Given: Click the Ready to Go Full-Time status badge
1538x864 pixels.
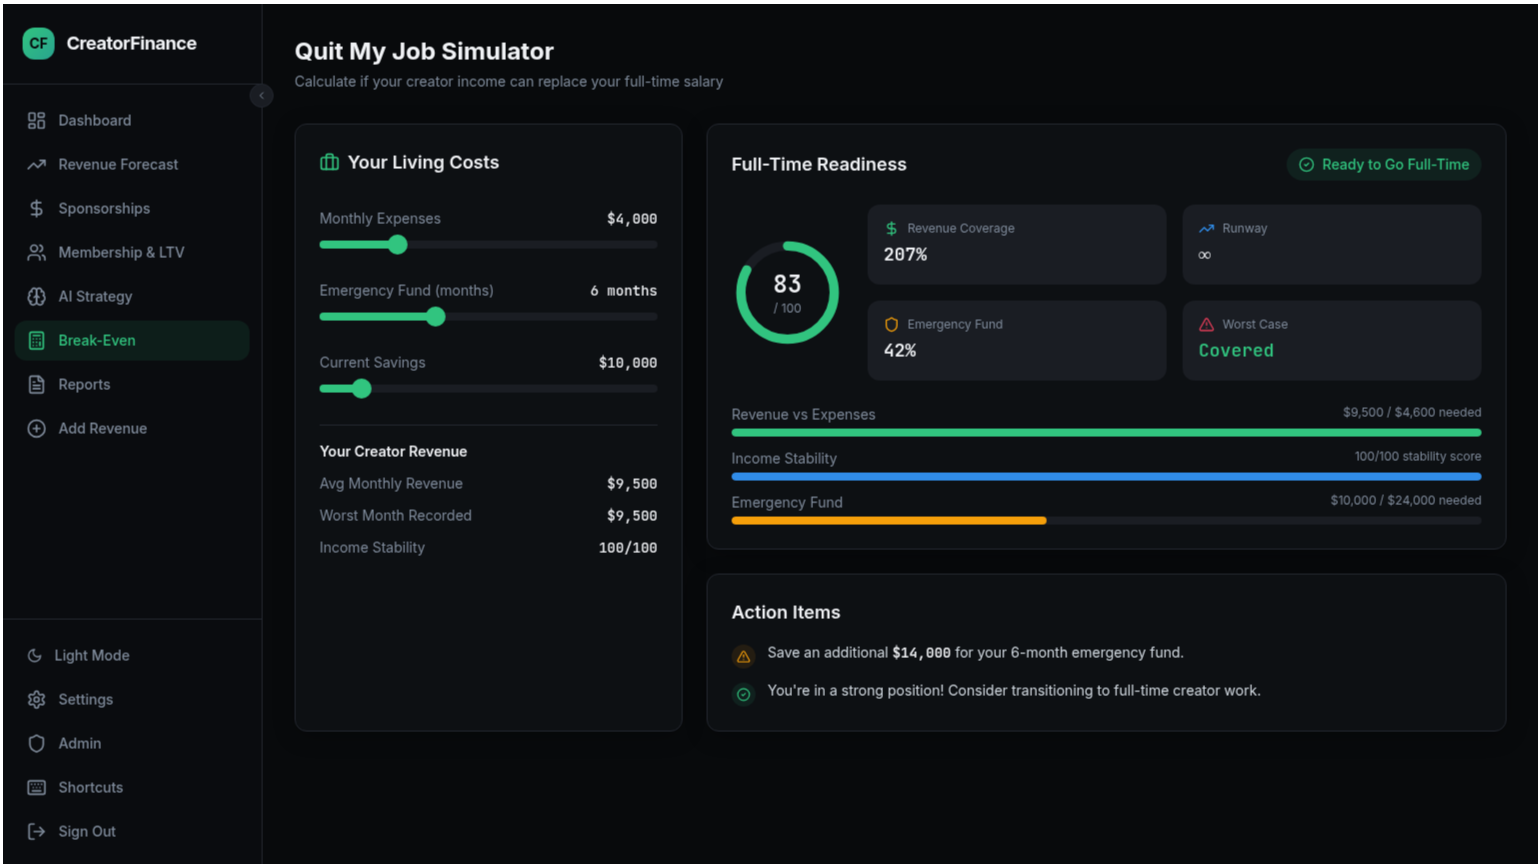Looking at the screenshot, I should coord(1383,164).
